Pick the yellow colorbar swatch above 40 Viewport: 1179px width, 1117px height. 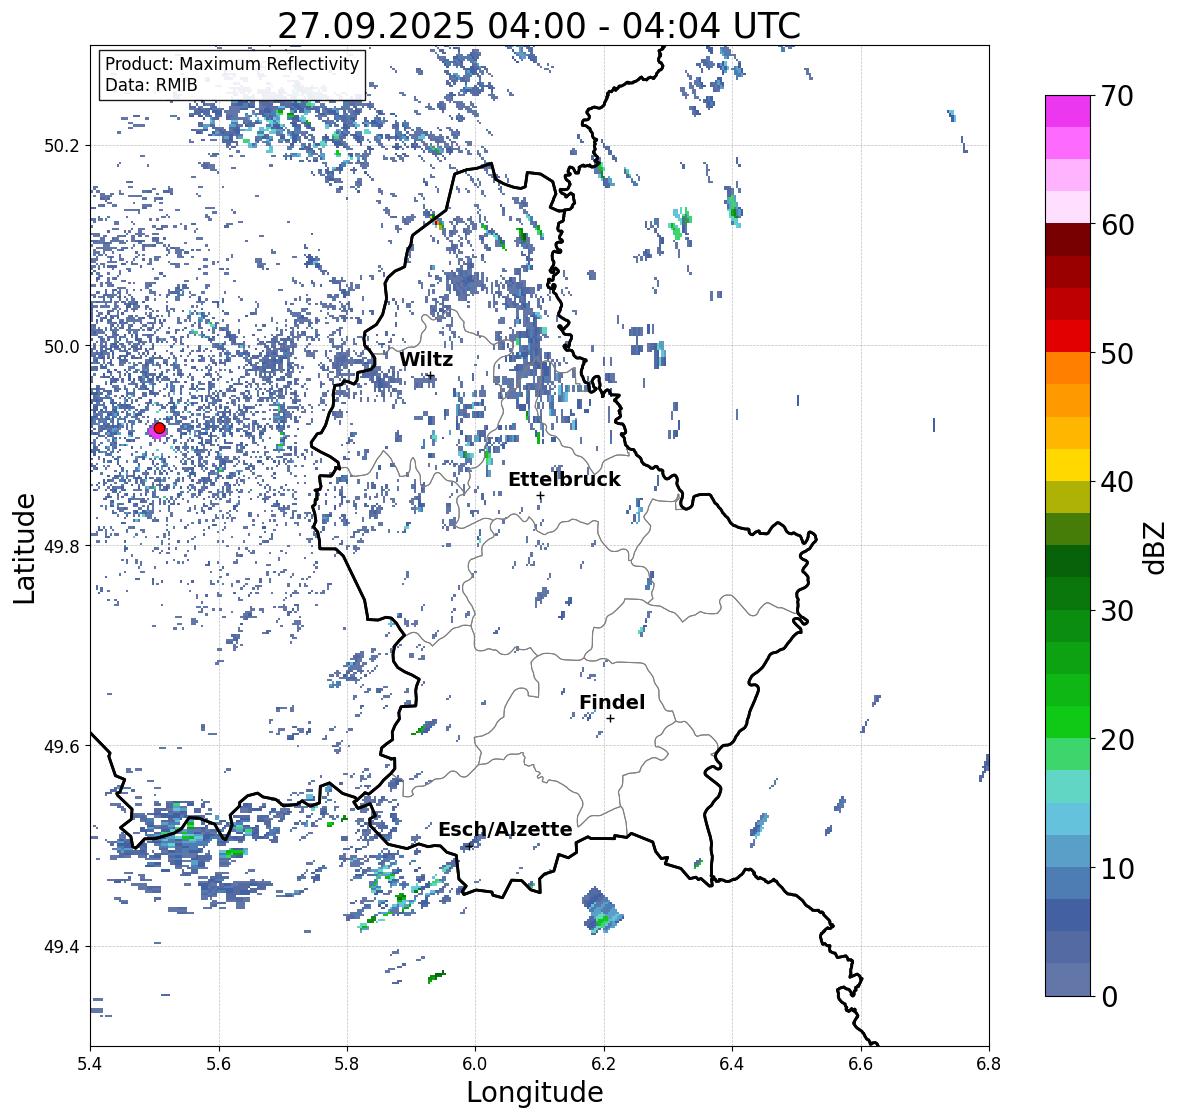[1068, 465]
